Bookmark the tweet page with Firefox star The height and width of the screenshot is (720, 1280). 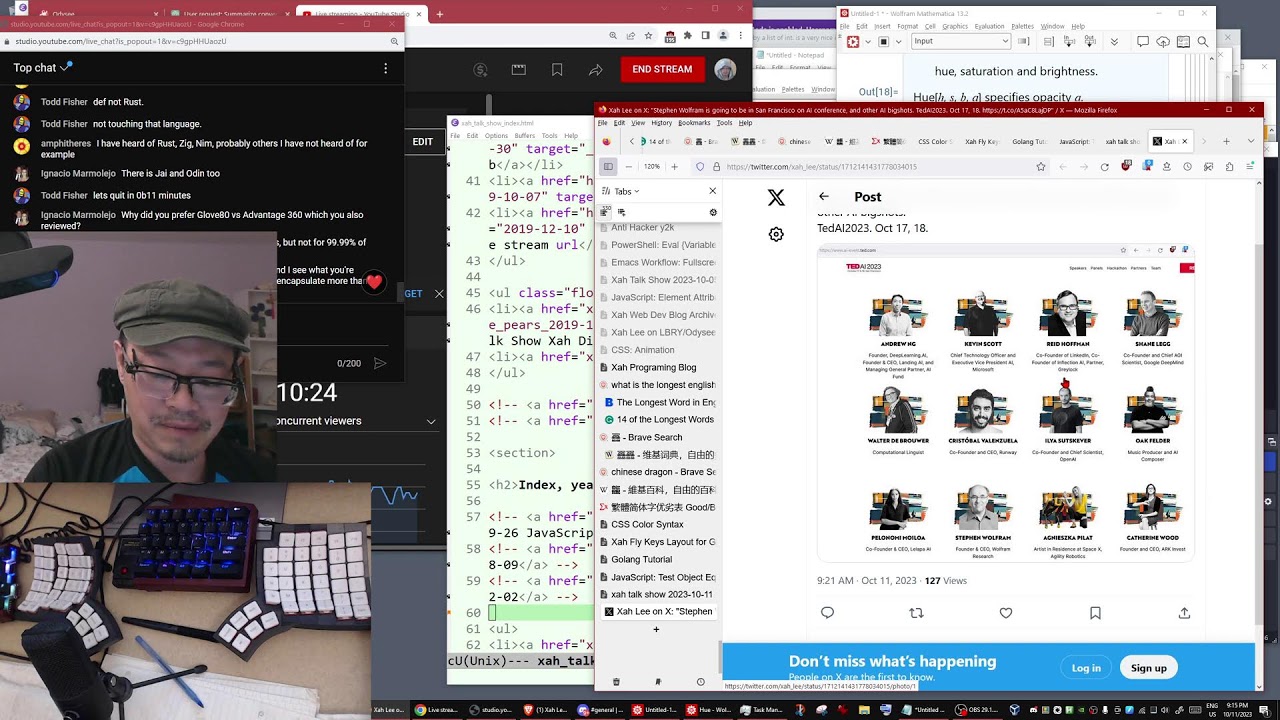(1041, 167)
